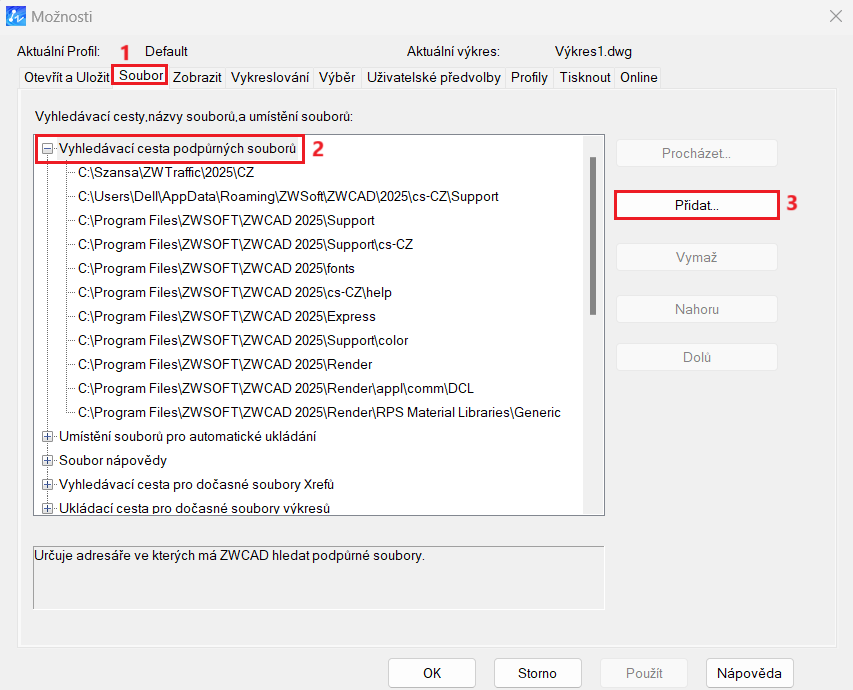Click the ZWCAD logo icon in title bar
Screen dimensions: 853x690
(x=18, y=16)
